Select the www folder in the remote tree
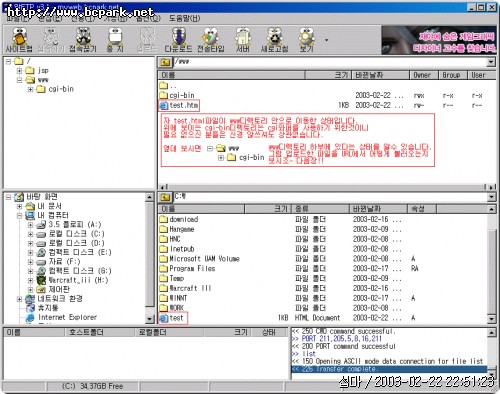 pyautogui.click(x=43, y=80)
